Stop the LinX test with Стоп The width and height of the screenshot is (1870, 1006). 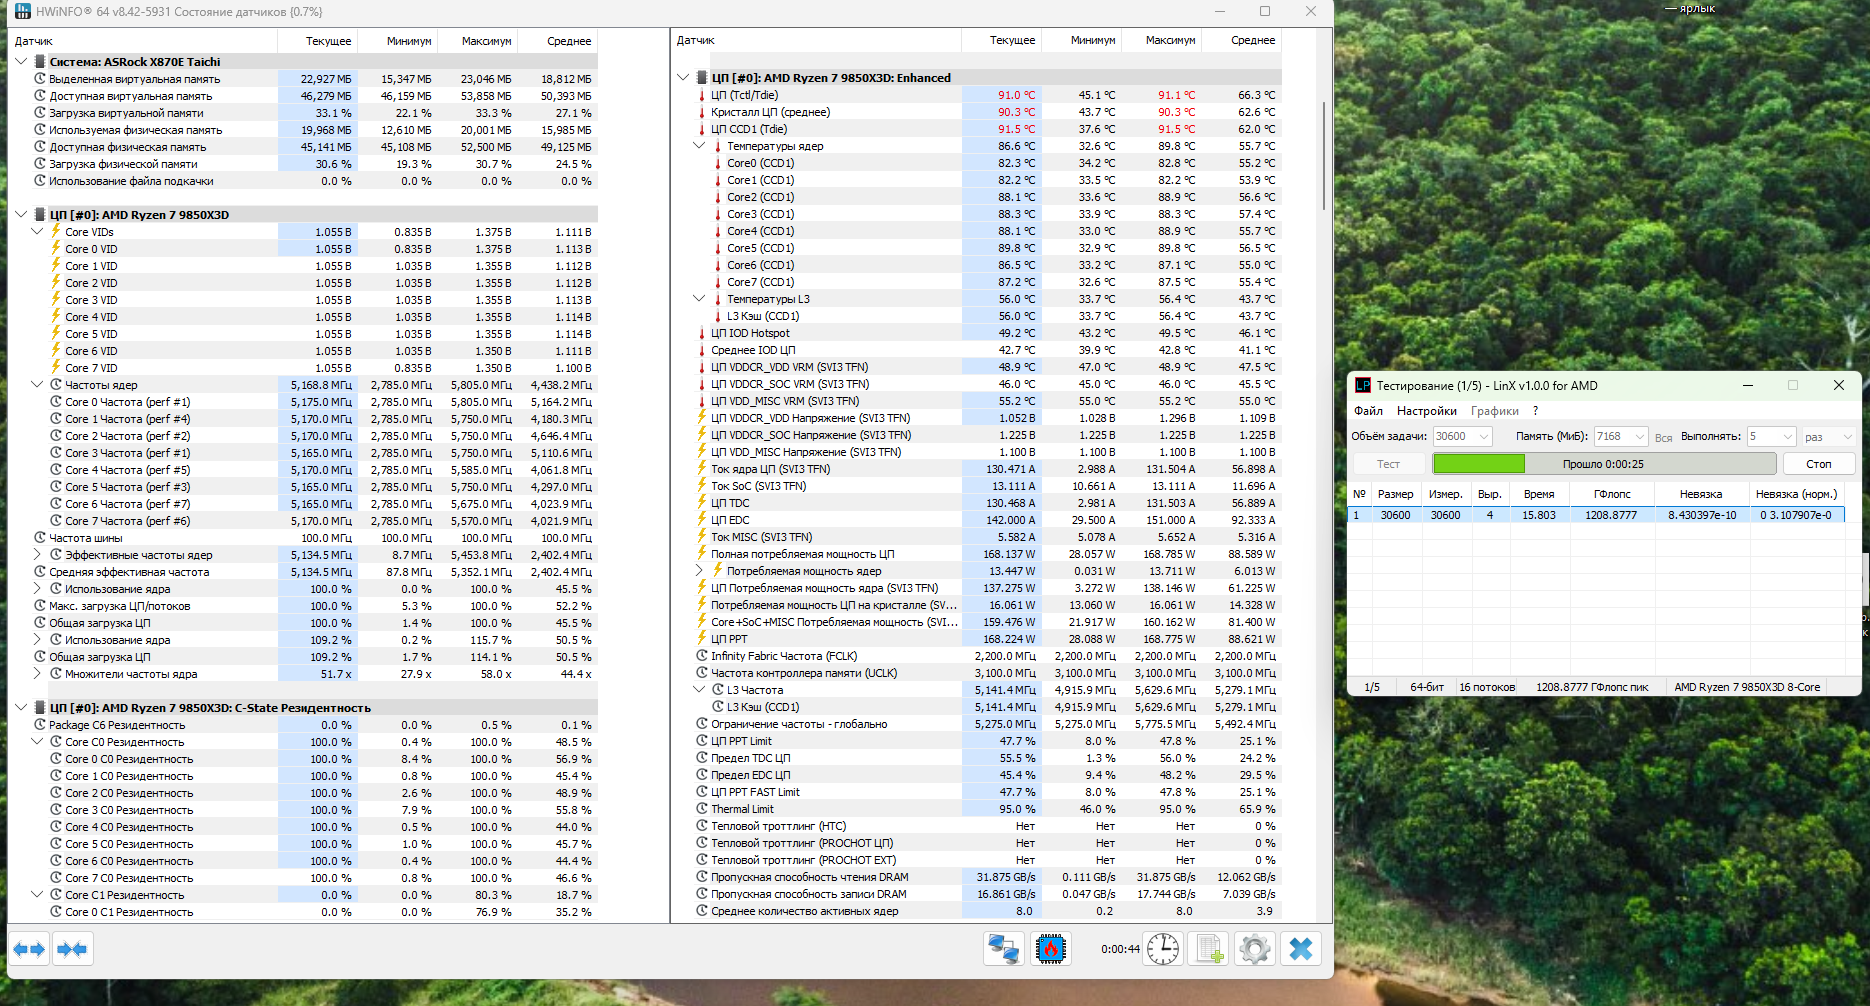[x=1818, y=464]
